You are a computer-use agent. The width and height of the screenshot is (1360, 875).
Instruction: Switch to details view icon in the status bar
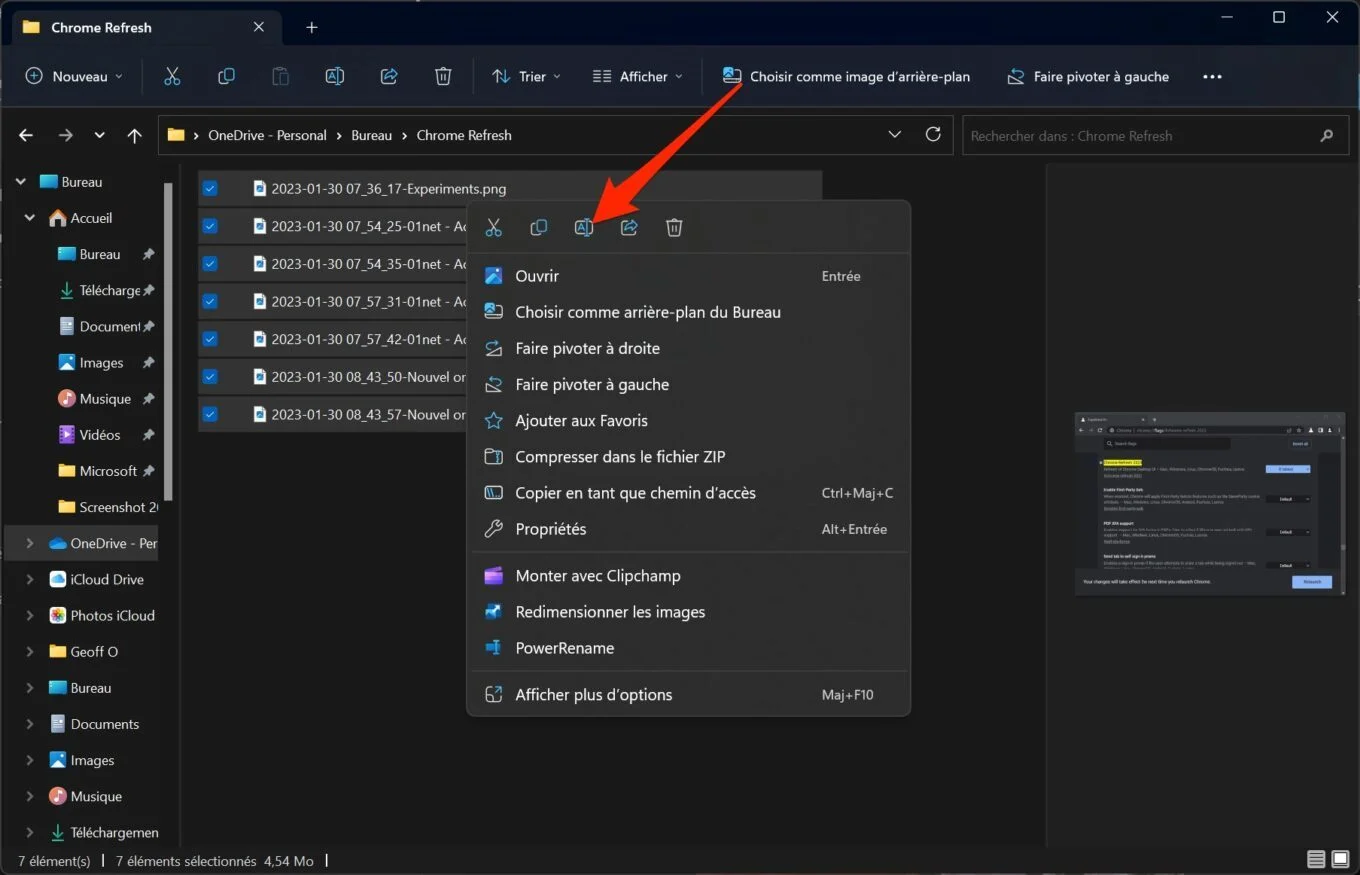pyautogui.click(x=1316, y=860)
